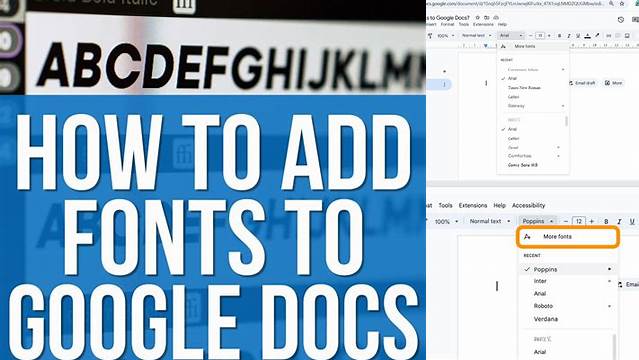Viewport: 639px width, 360px height.
Task: Click the highlighted More fonts option
Action: click(x=568, y=237)
